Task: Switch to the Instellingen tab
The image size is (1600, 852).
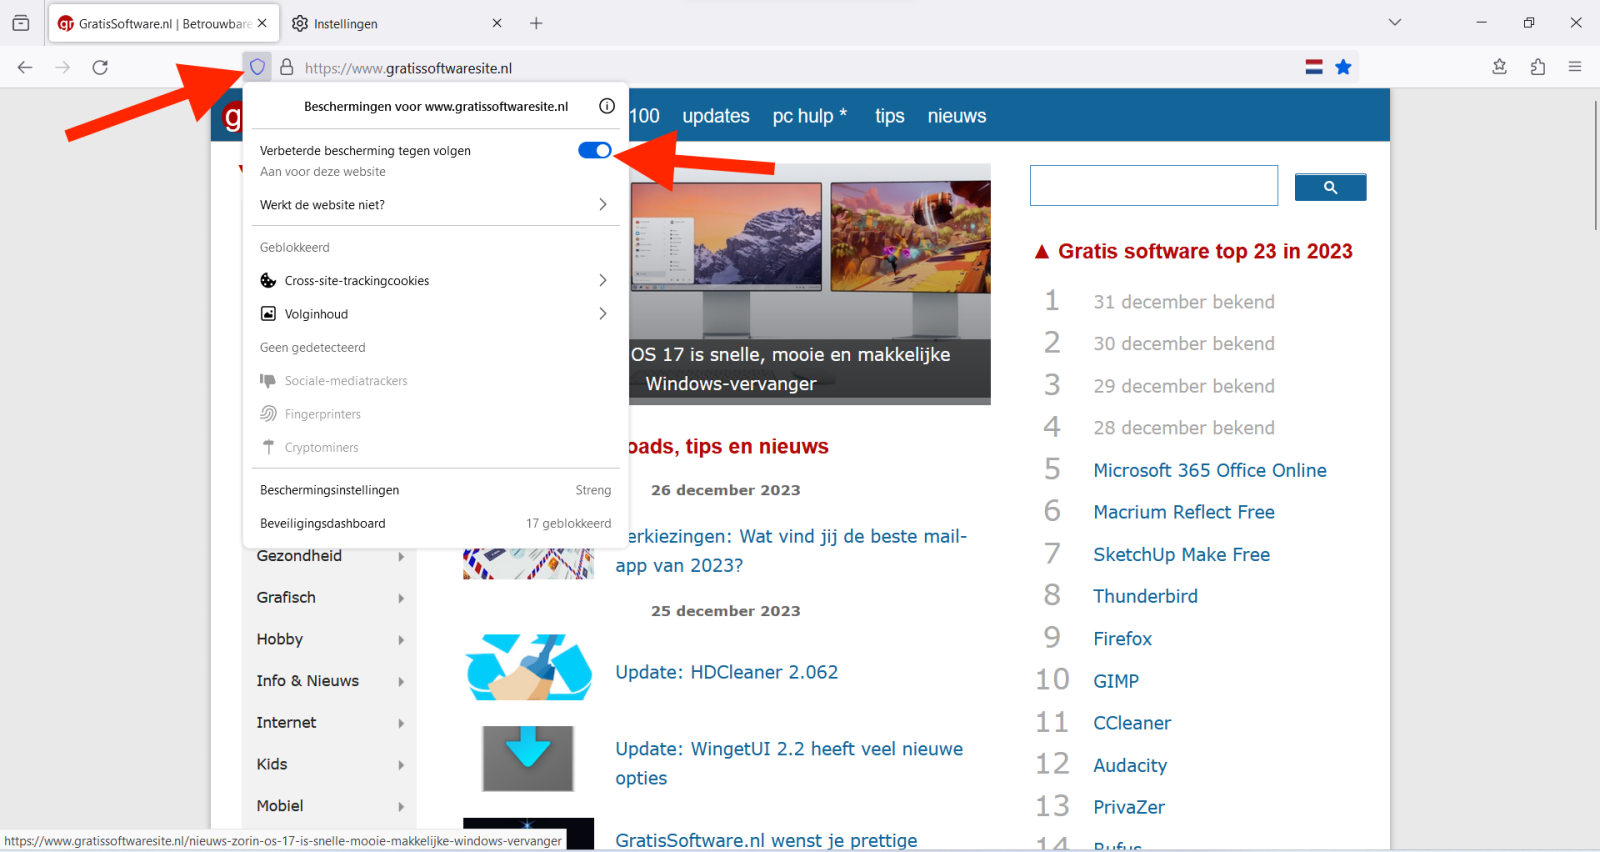Action: tap(390, 23)
